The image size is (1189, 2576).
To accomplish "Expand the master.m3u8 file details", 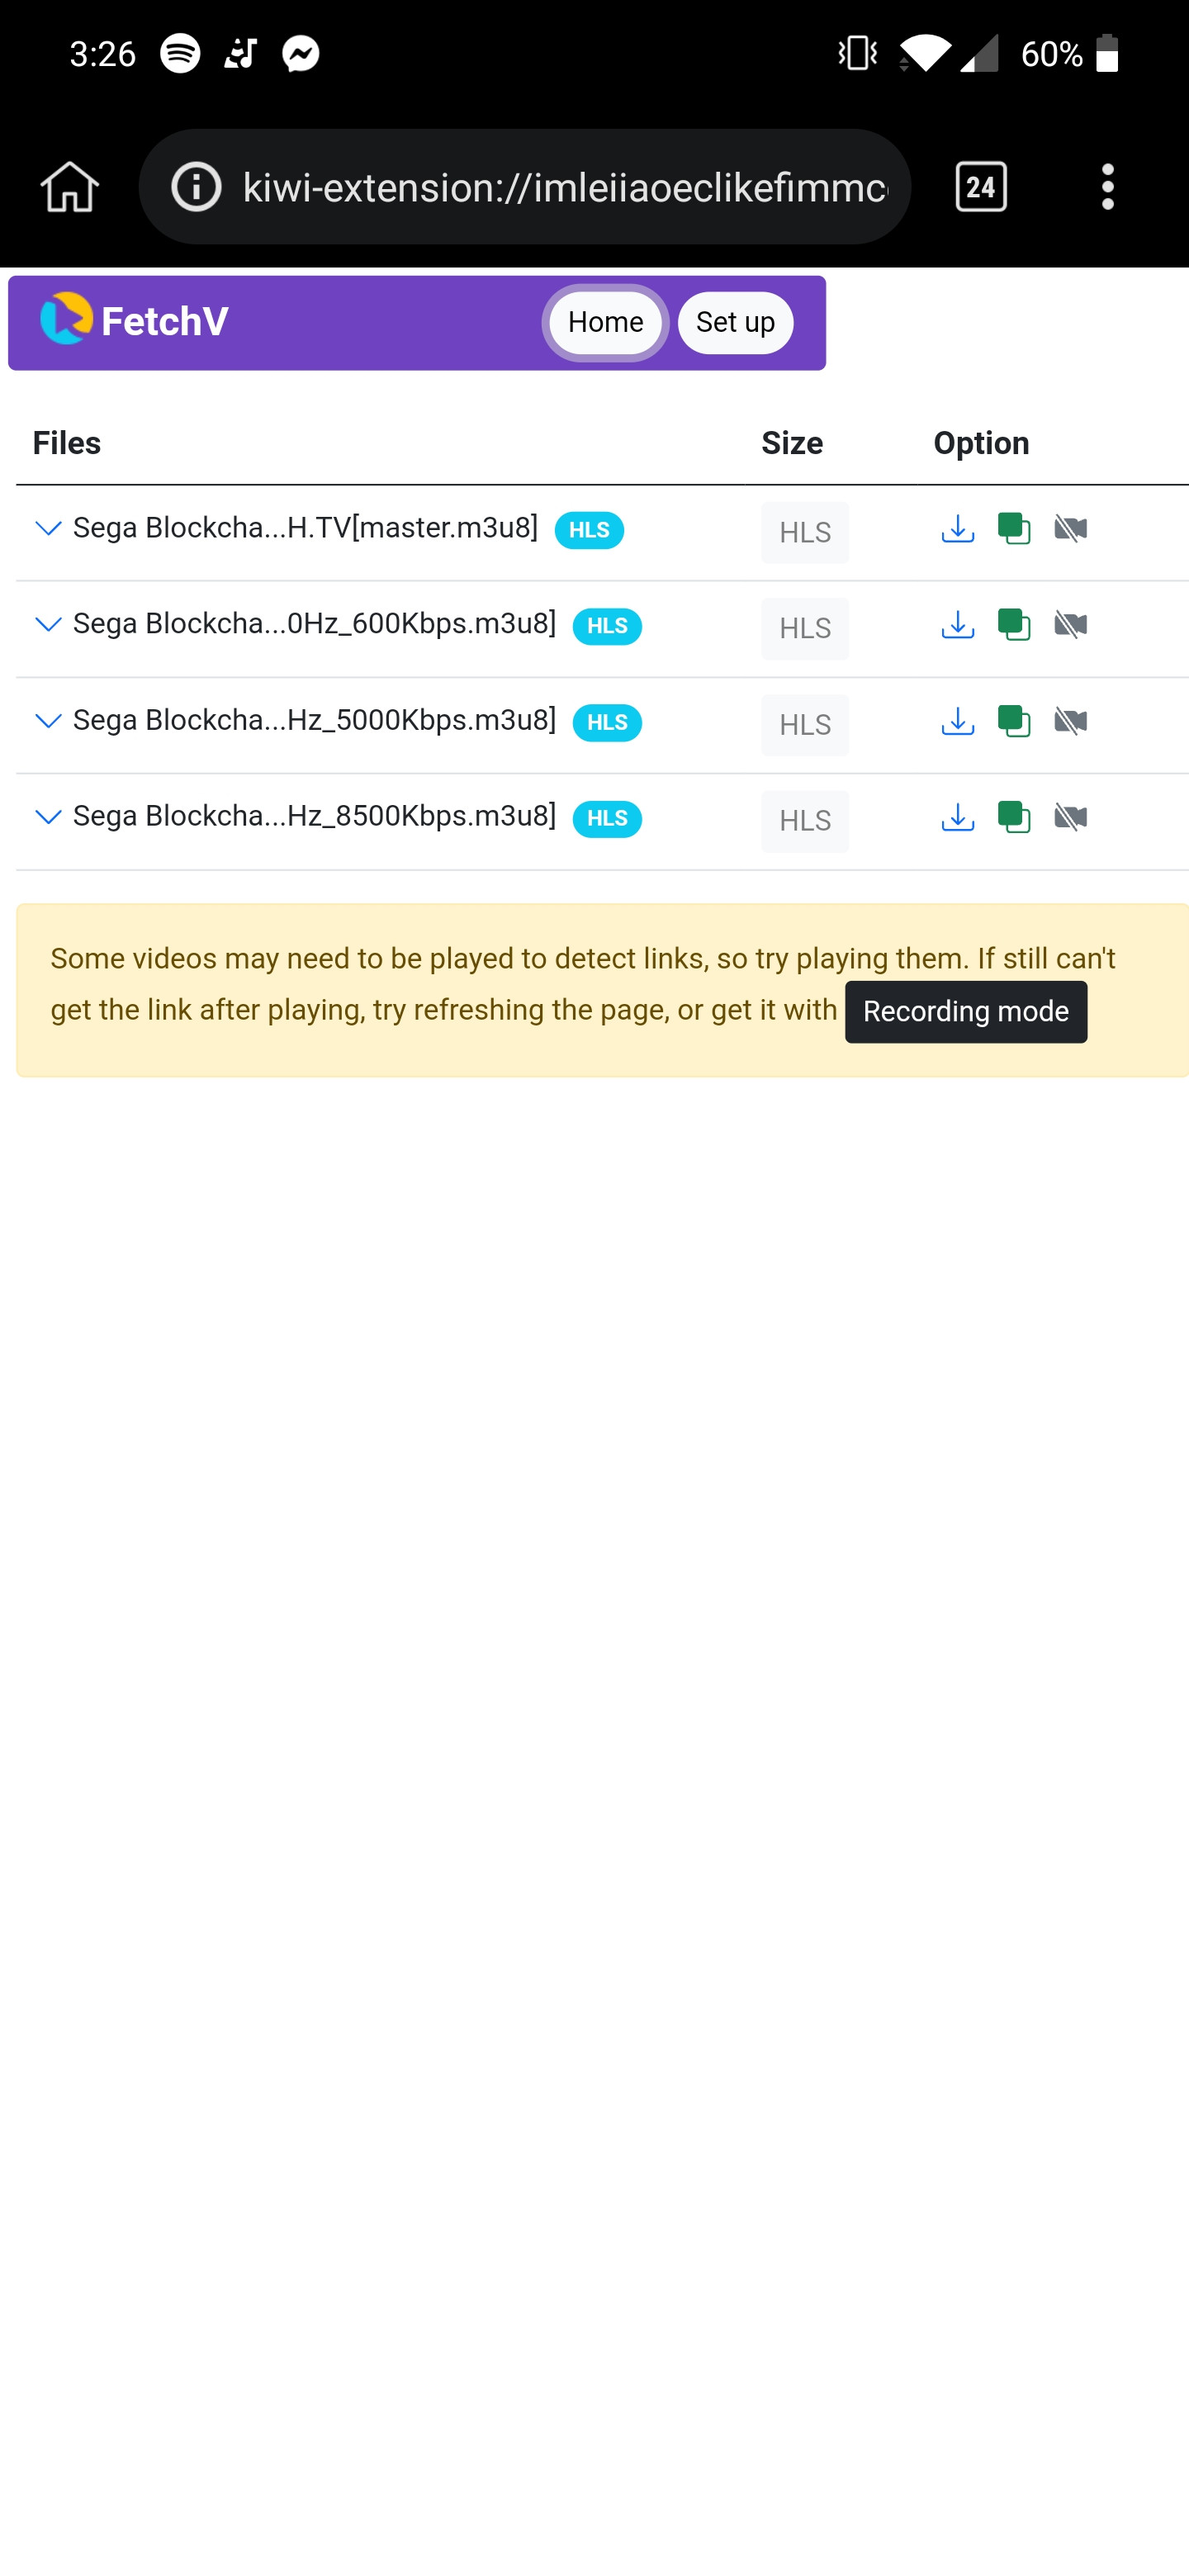I will click(48, 528).
